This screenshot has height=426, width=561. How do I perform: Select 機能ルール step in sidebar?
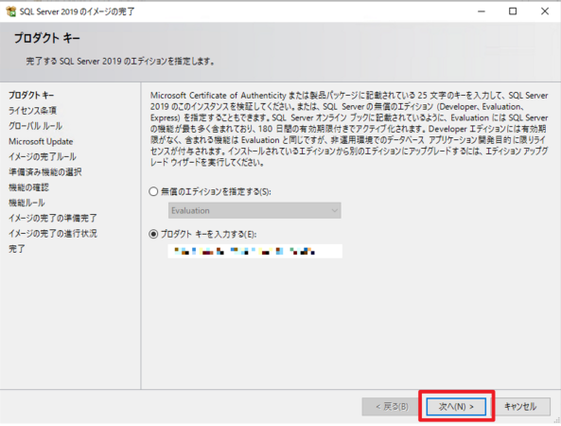click(27, 203)
